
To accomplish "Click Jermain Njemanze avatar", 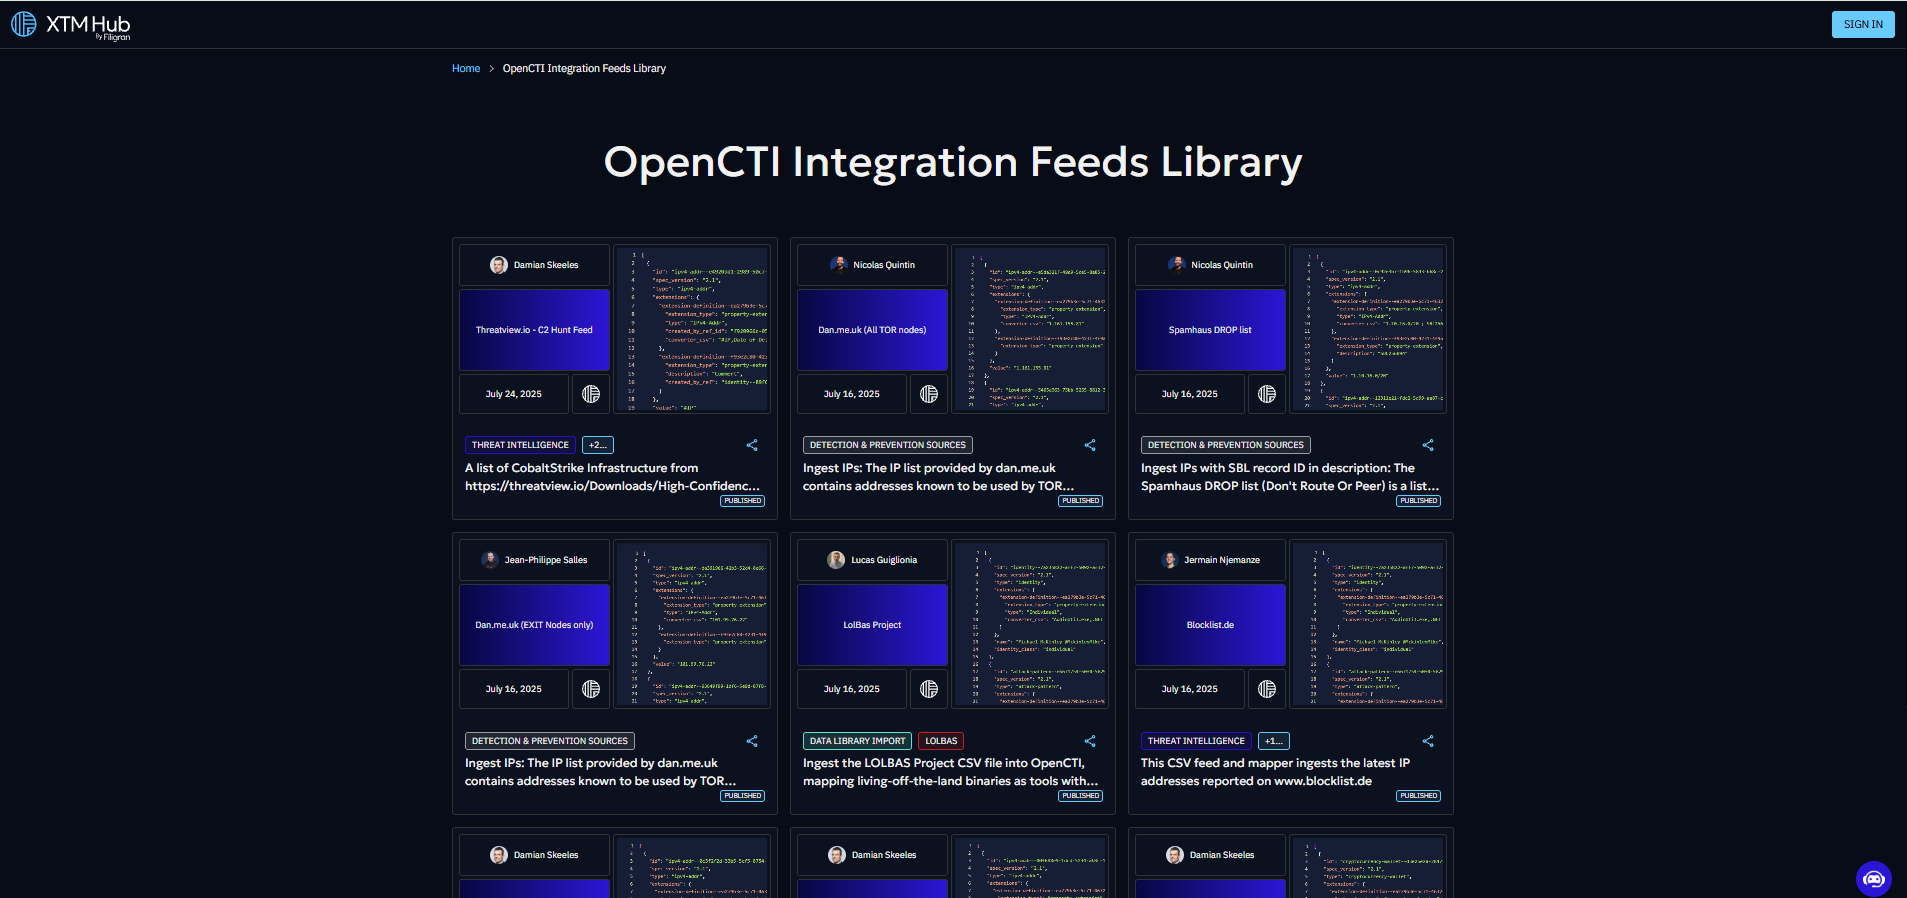I will (x=1170, y=560).
